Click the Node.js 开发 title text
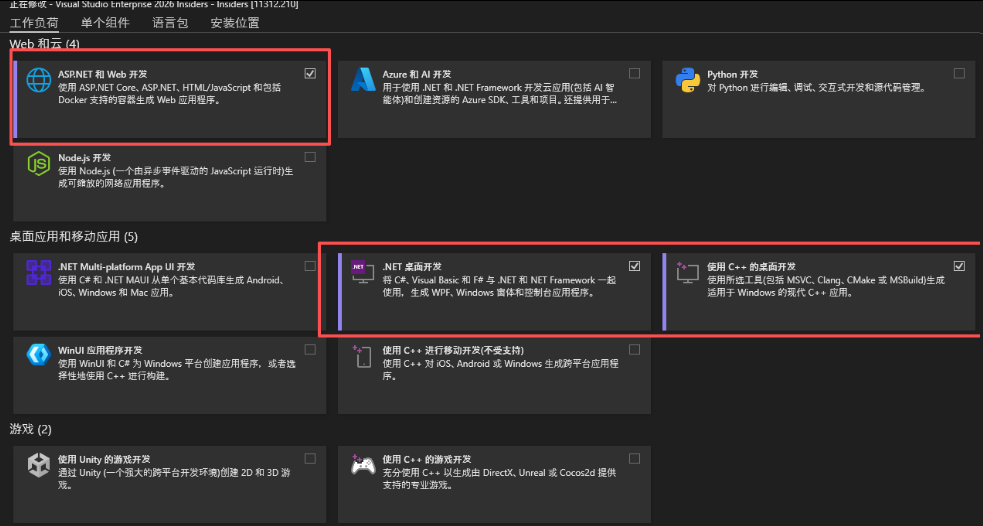The height and width of the screenshot is (526, 983). (x=85, y=157)
